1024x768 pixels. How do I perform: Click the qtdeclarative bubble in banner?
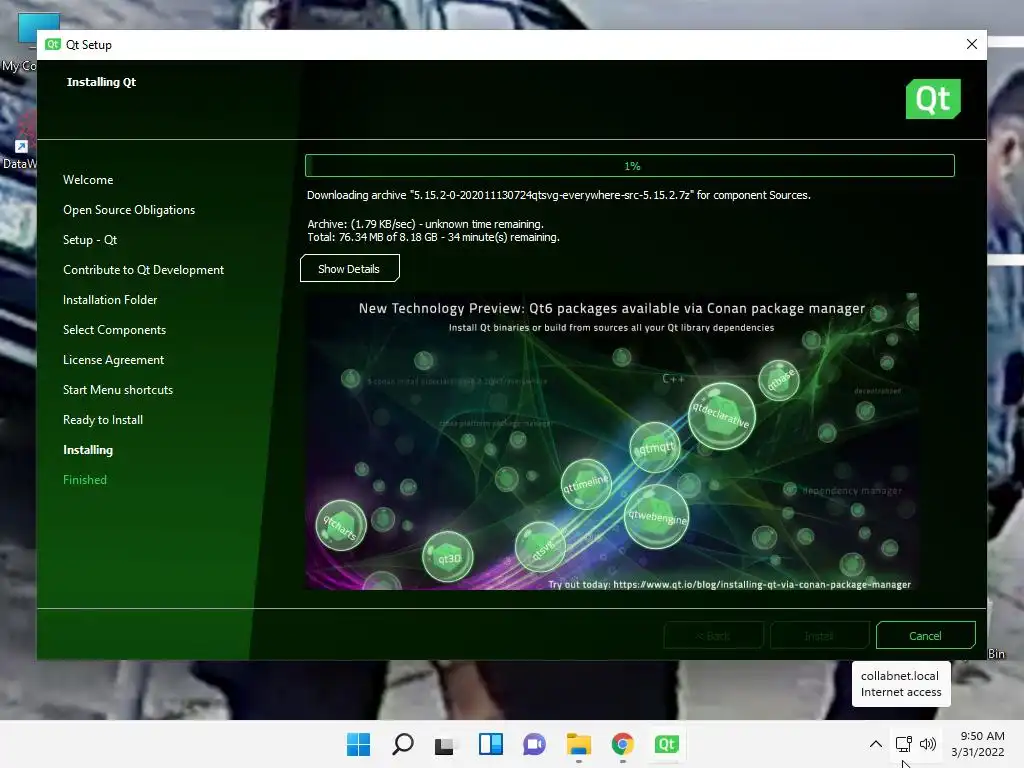click(x=722, y=416)
